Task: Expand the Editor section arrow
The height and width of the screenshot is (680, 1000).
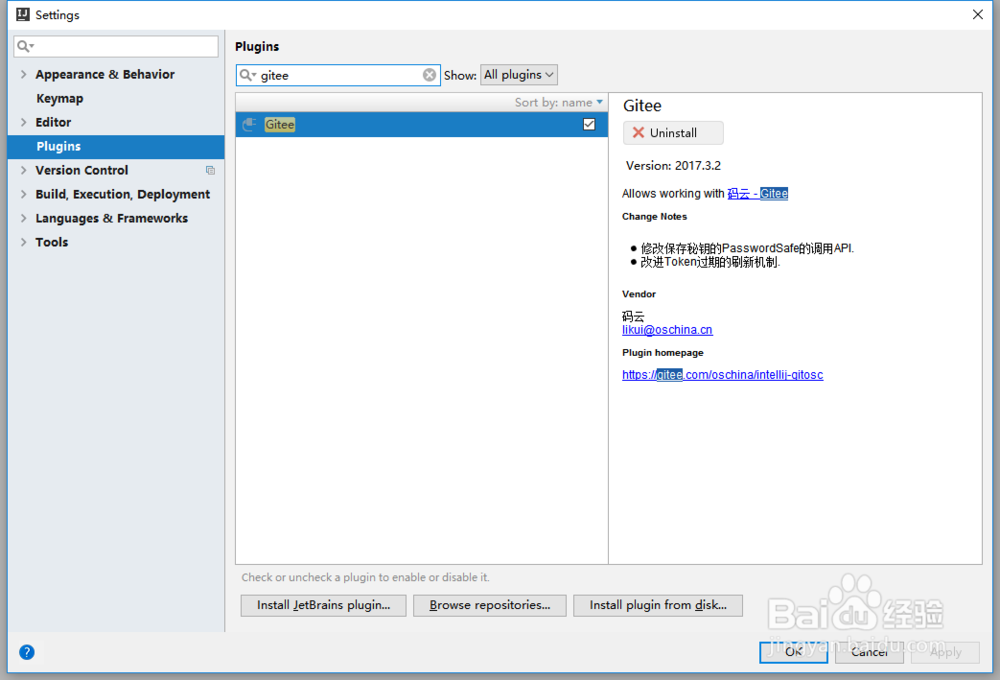Action: 24,122
